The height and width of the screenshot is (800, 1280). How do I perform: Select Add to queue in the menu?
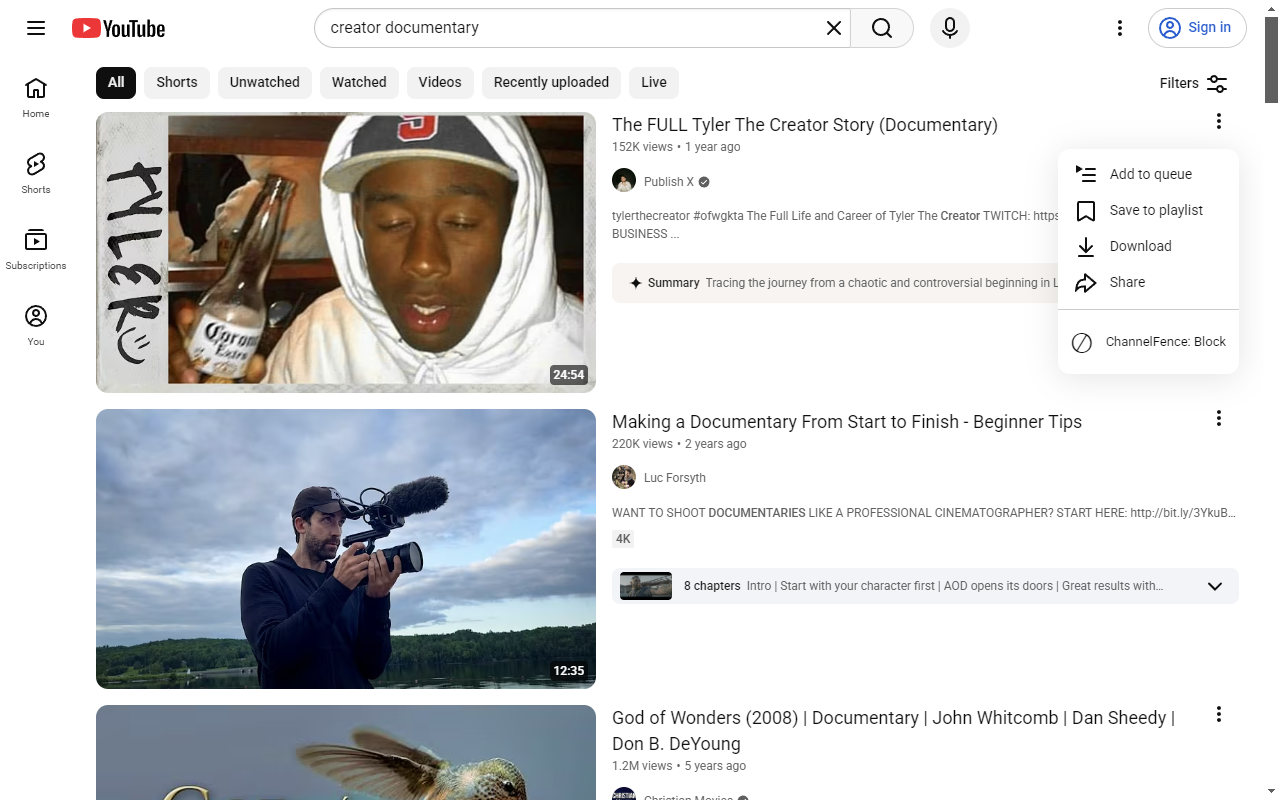tap(1148, 174)
